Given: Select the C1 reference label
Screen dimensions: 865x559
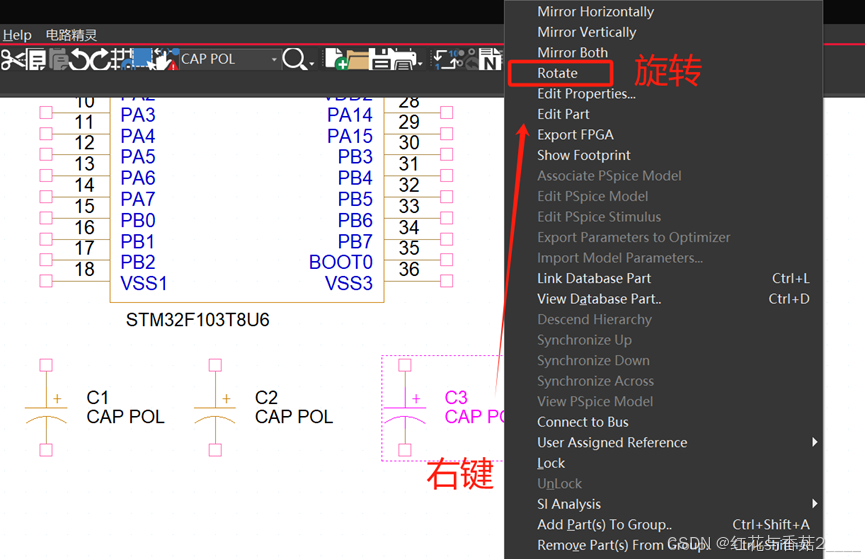Looking at the screenshot, I should pos(98,397).
